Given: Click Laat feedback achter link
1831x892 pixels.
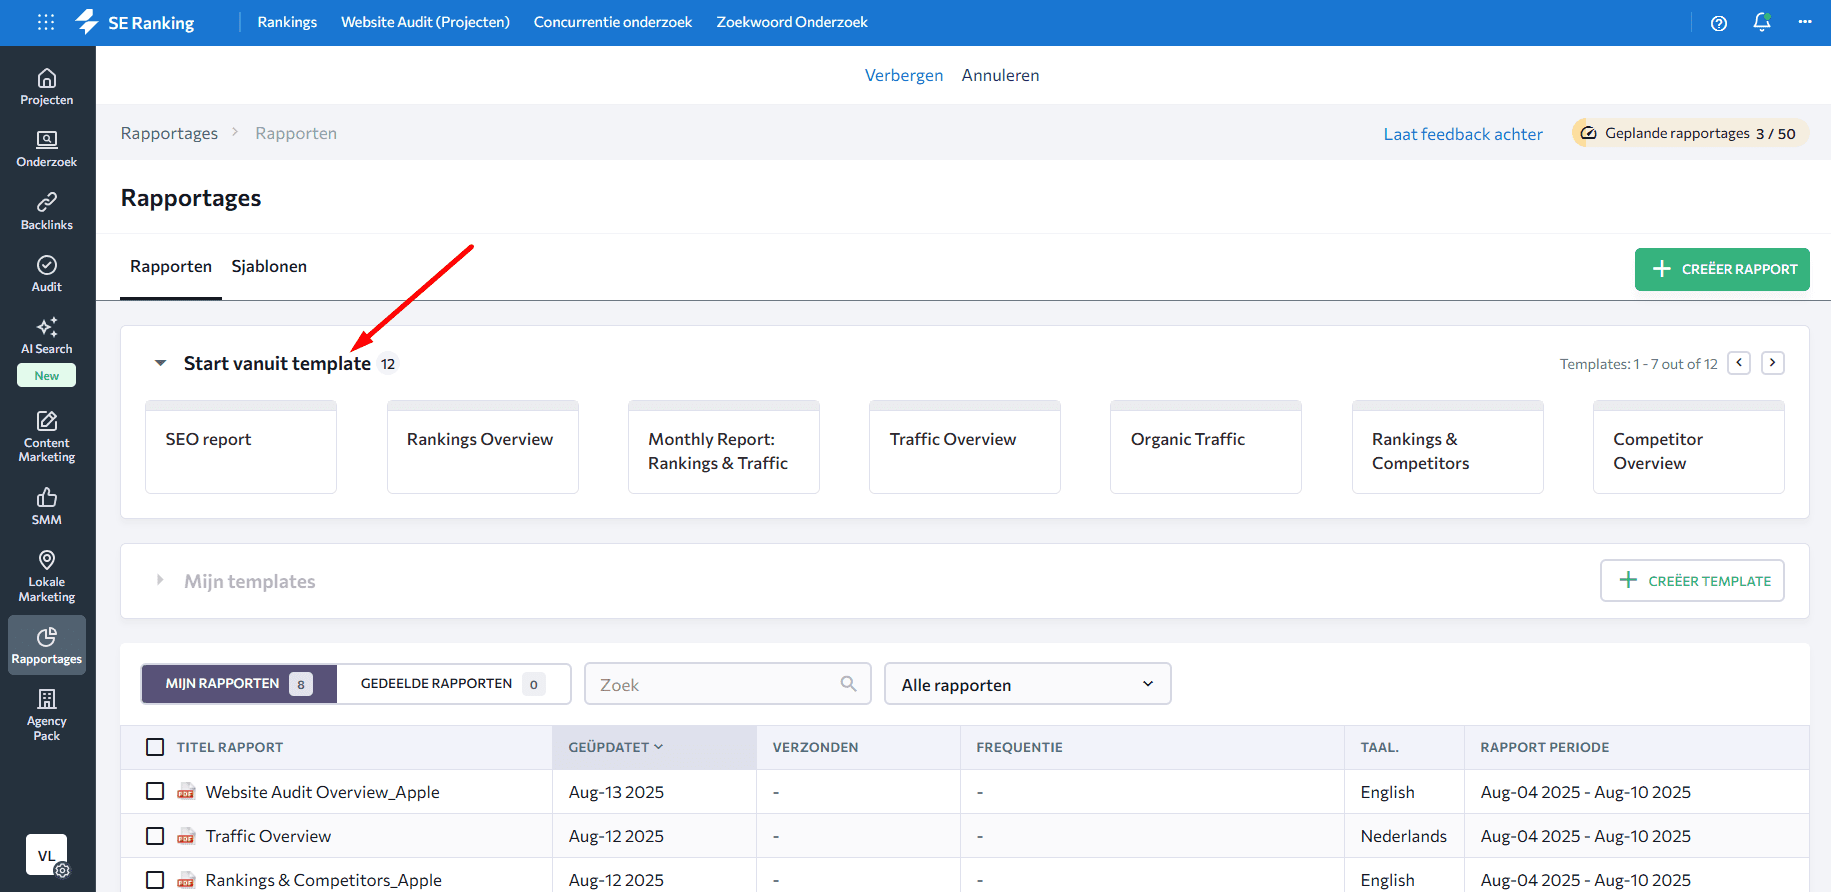Looking at the screenshot, I should click(1463, 134).
